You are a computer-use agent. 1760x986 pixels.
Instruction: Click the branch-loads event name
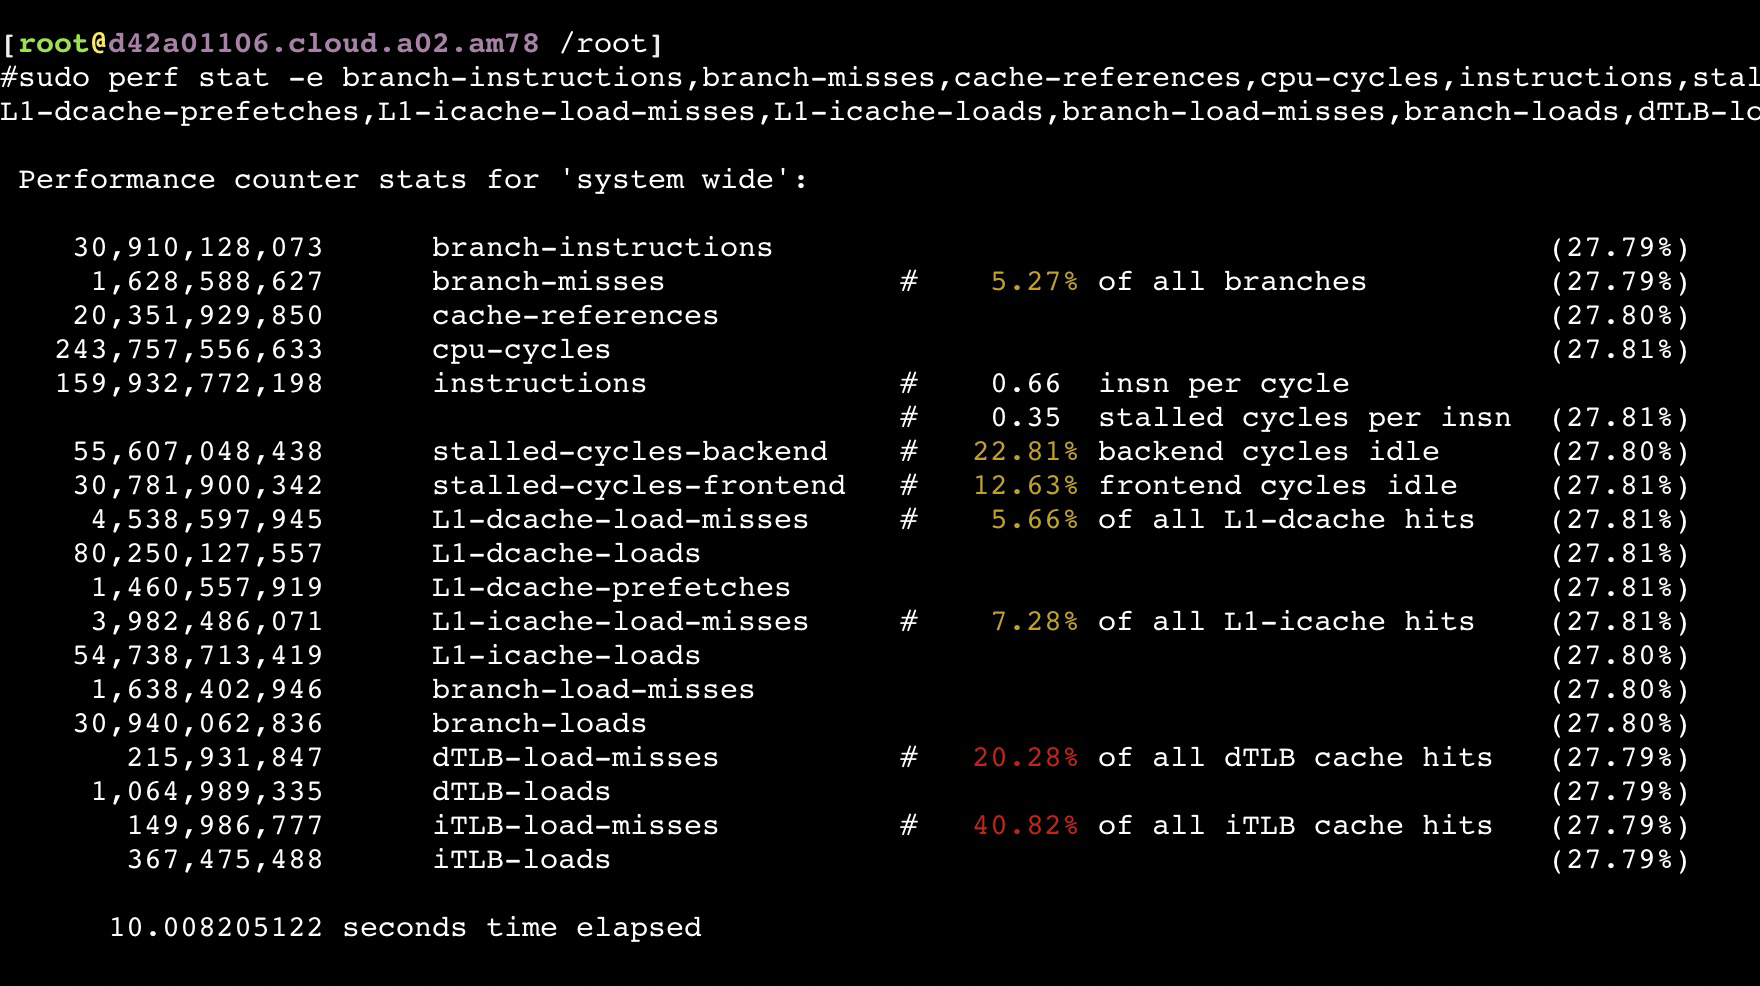(x=539, y=724)
